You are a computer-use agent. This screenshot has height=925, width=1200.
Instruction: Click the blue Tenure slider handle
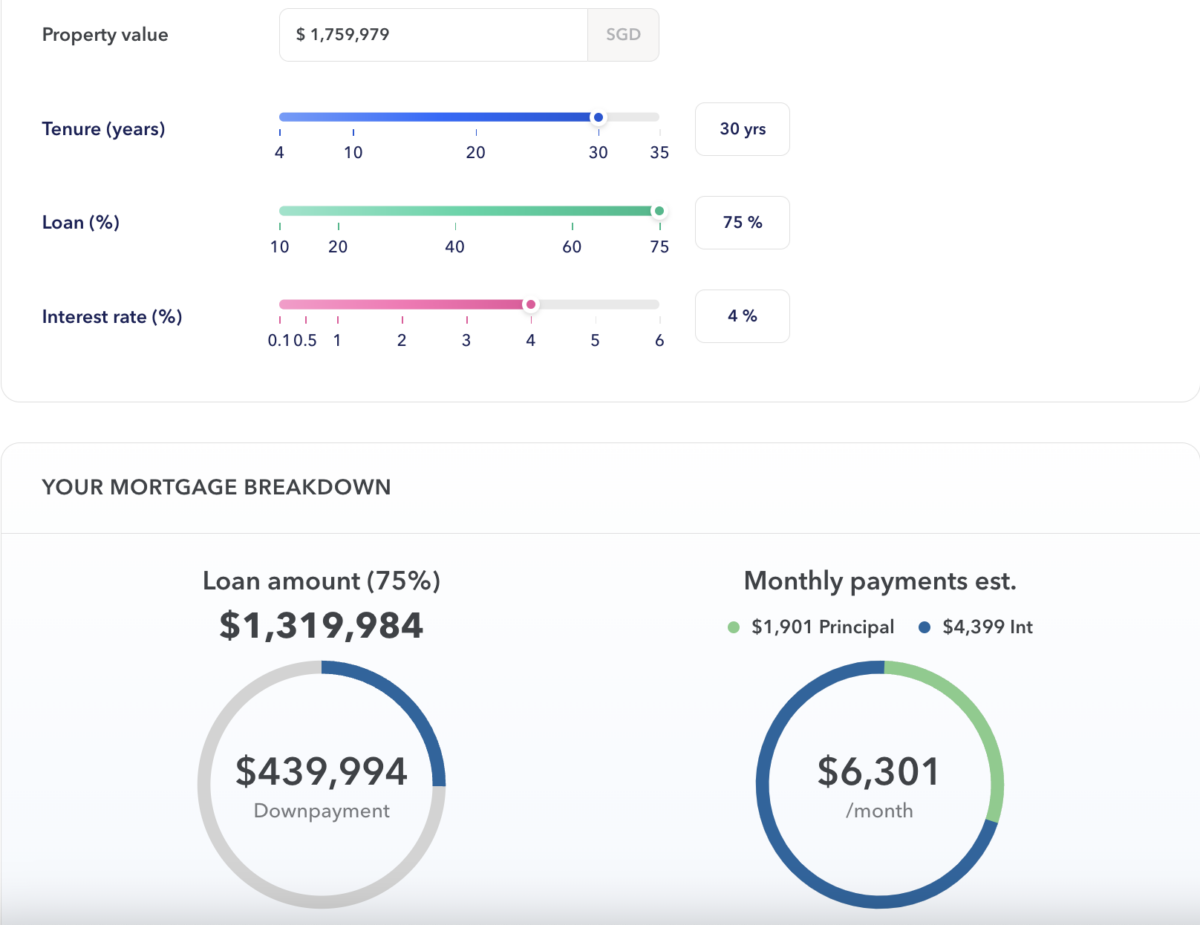[x=598, y=117]
